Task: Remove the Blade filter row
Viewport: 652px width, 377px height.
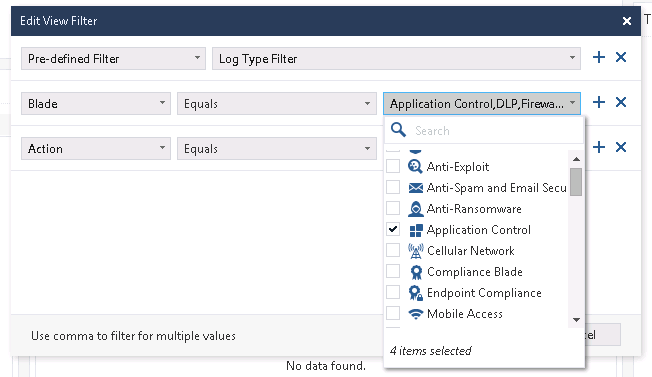Action: tap(621, 102)
